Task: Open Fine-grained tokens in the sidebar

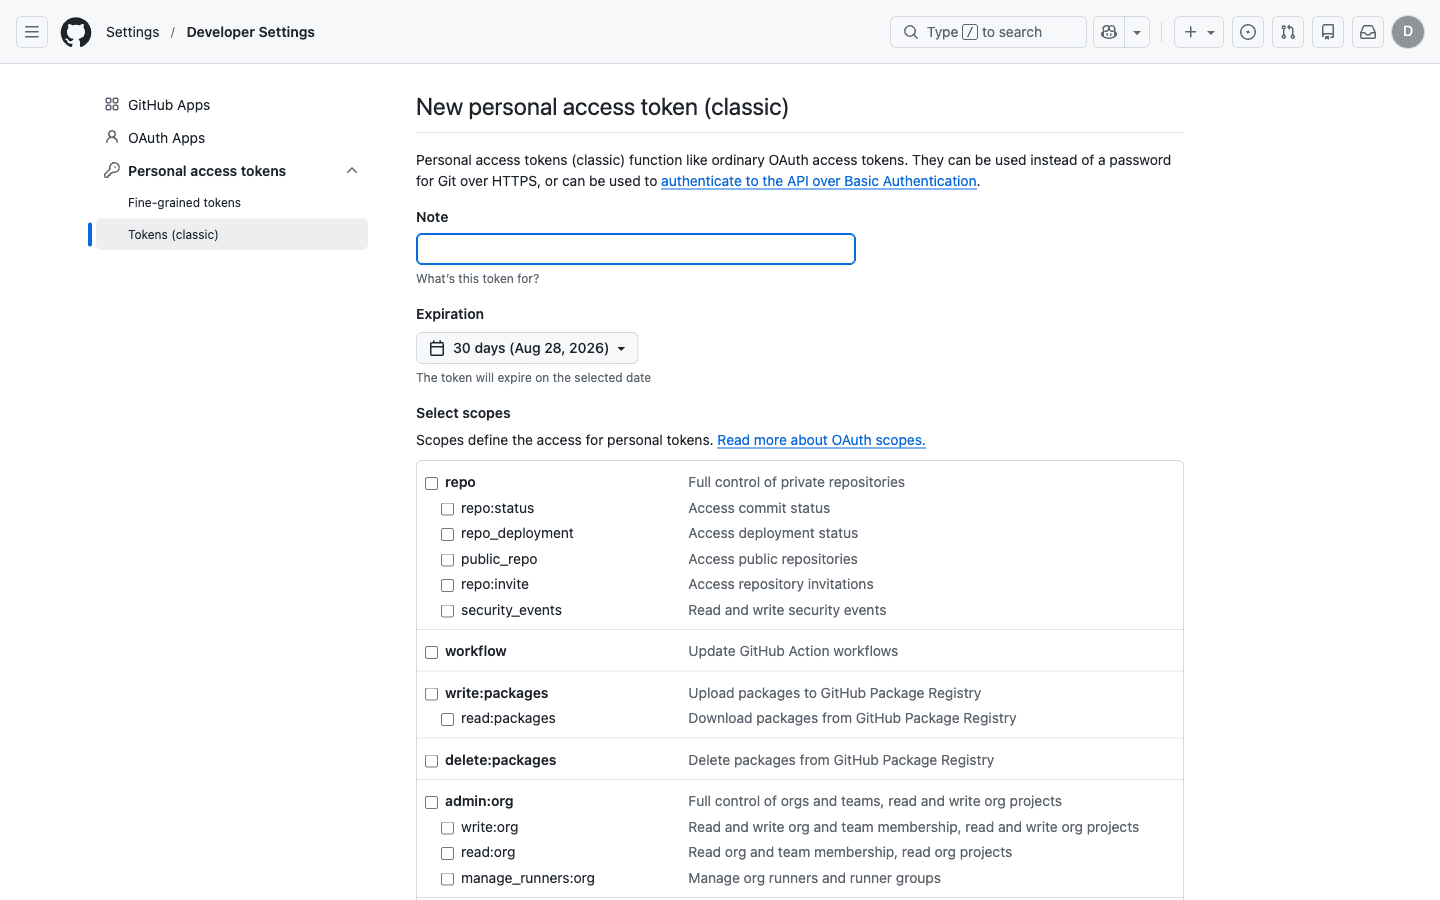Action: pos(184,203)
